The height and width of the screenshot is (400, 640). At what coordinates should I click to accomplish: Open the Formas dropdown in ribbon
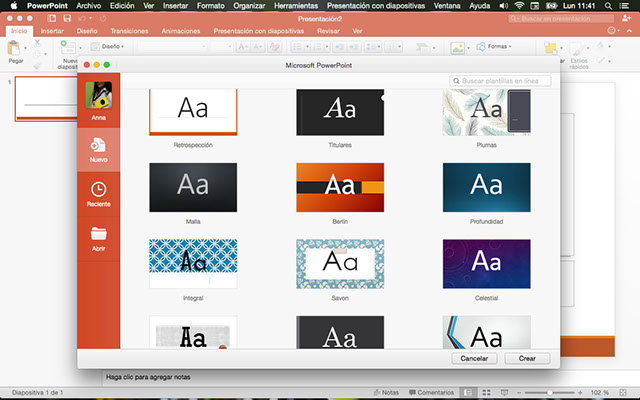497,46
